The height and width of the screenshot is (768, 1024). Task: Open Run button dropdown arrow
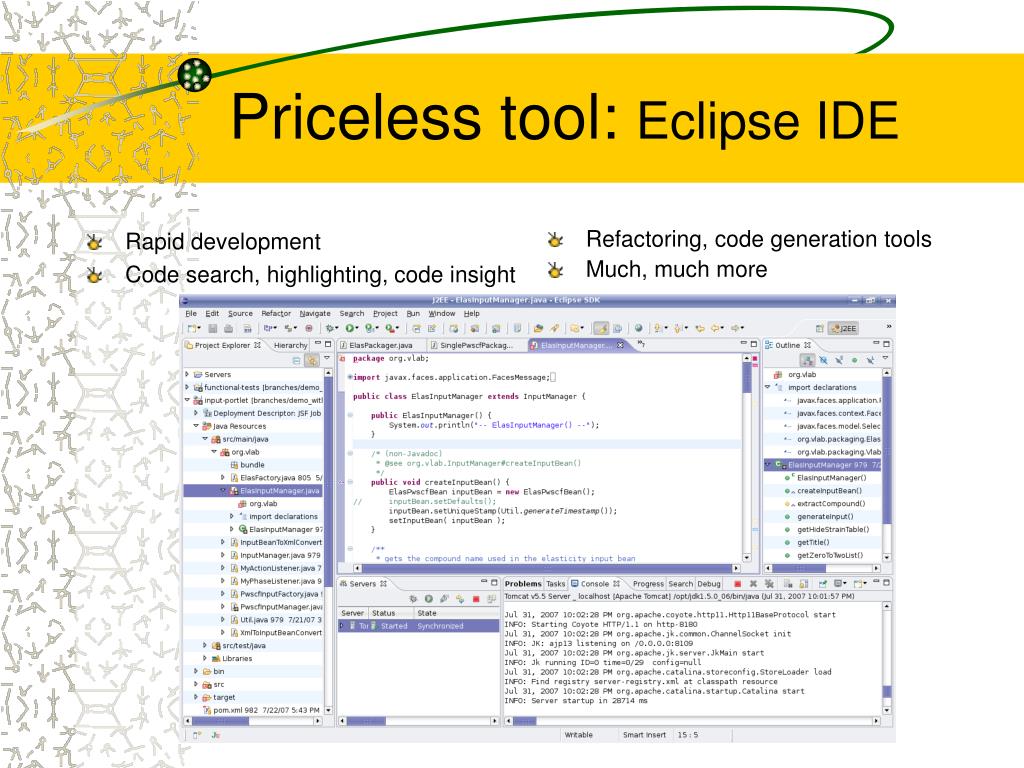pos(357,328)
